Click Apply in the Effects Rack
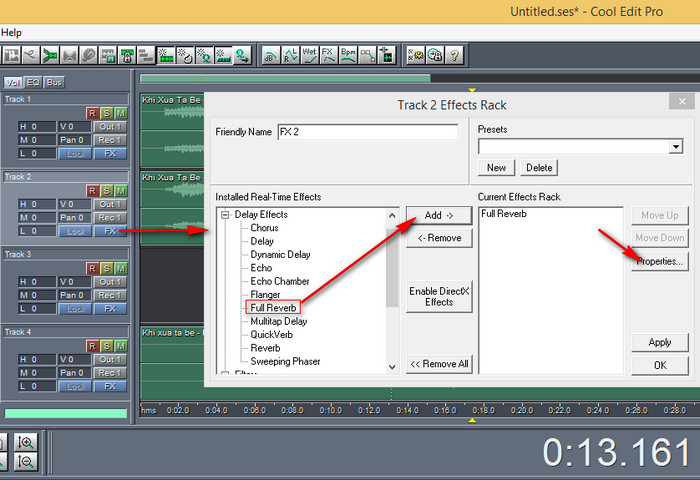The width and height of the screenshot is (700, 480). (660, 342)
